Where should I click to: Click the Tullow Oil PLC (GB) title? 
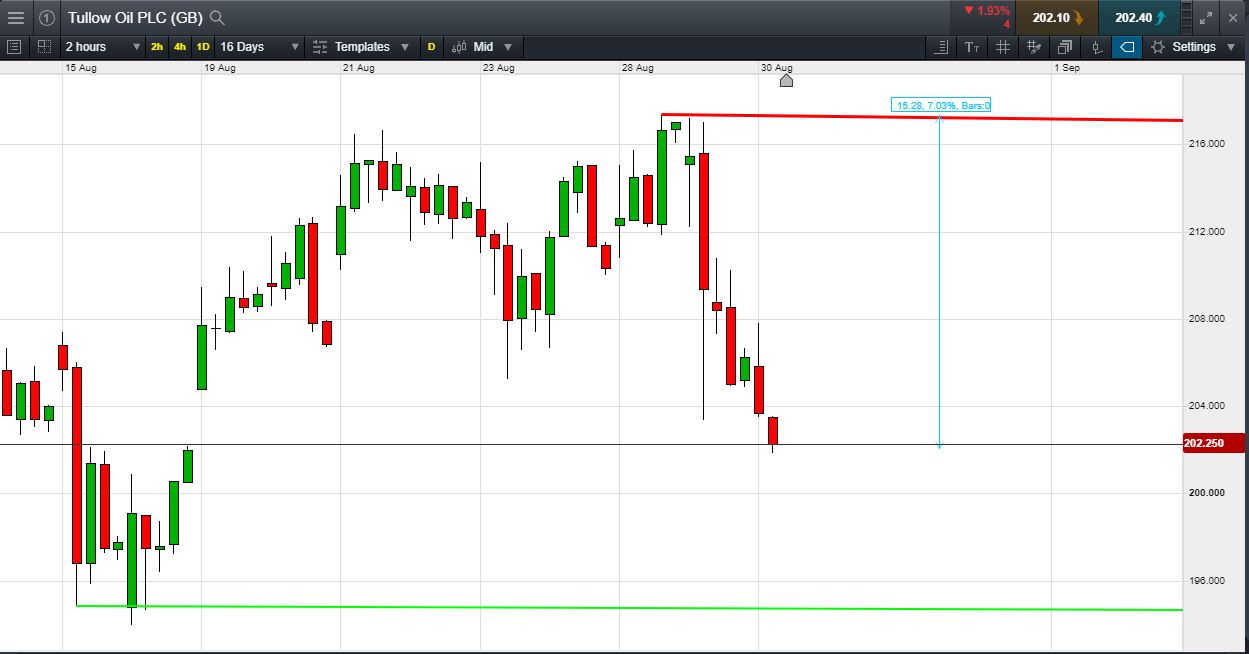(x=135, y=18)
